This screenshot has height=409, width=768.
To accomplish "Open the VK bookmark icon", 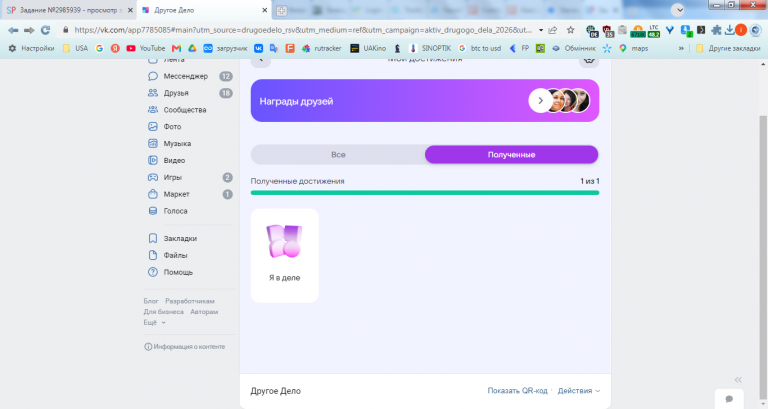I will (258, 48).
